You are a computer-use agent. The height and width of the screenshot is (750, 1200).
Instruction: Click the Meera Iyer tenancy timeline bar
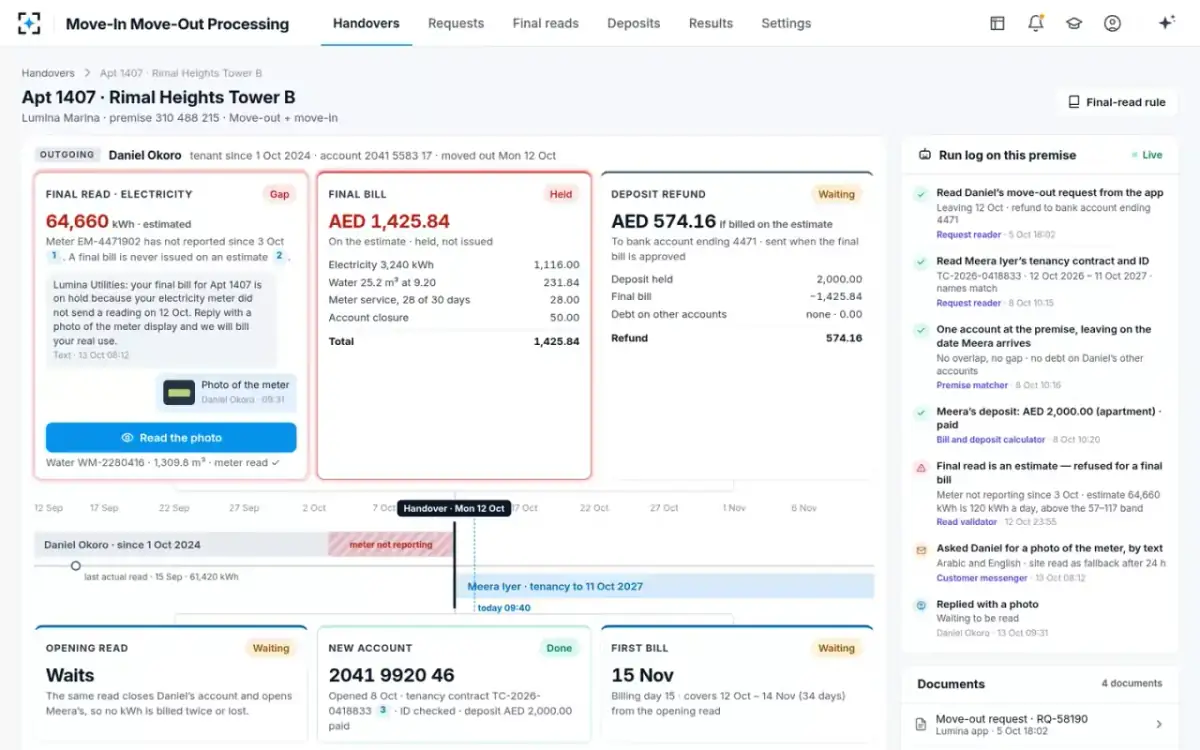[x=664, y=586]
